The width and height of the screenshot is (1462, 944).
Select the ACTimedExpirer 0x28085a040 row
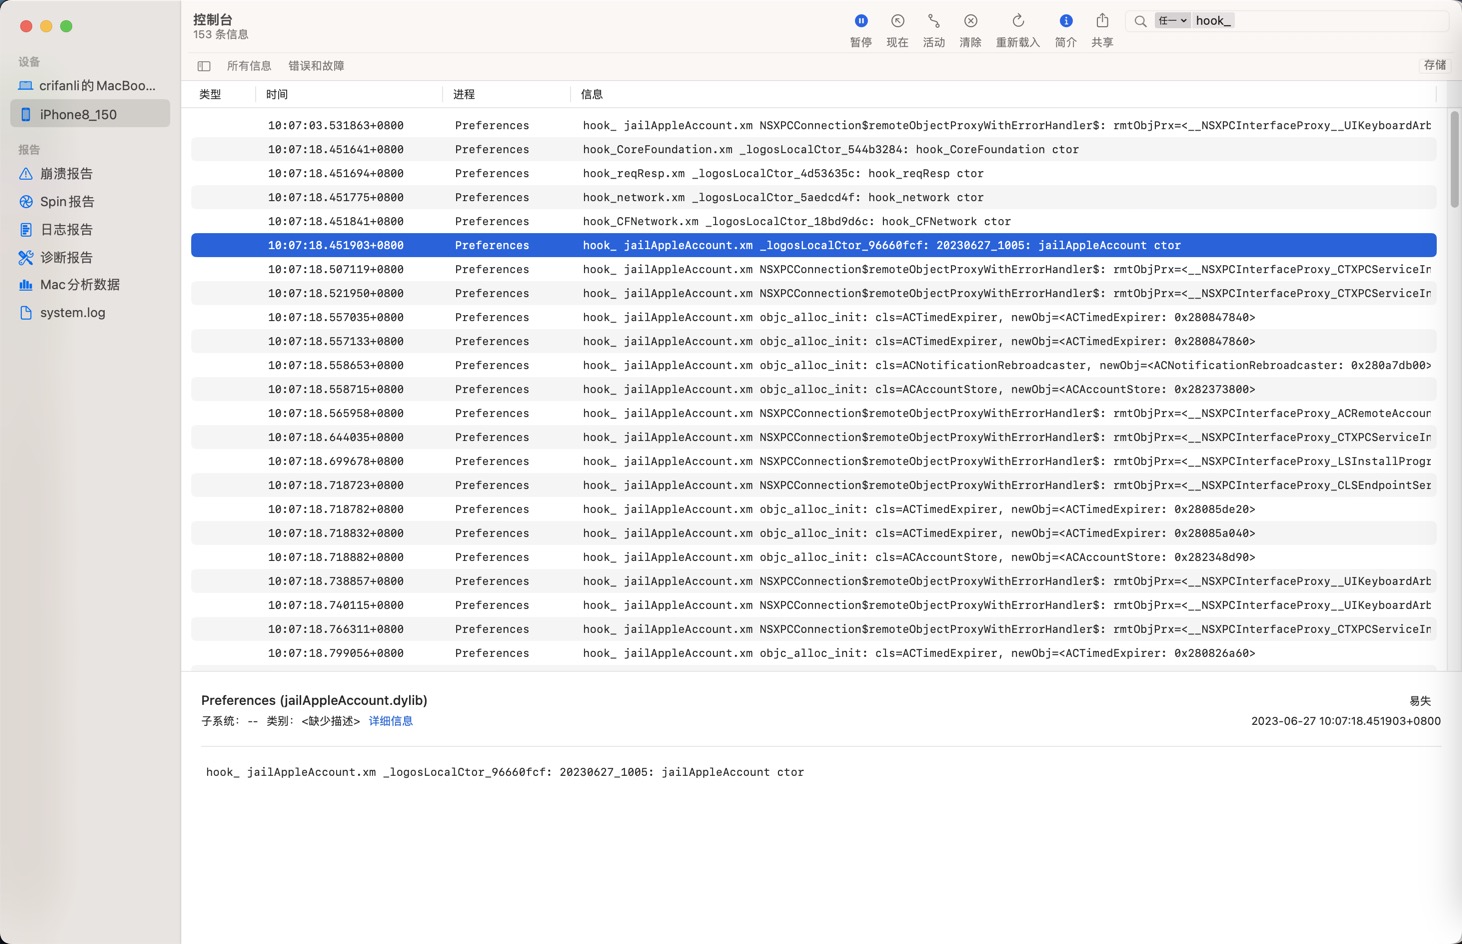813,533
